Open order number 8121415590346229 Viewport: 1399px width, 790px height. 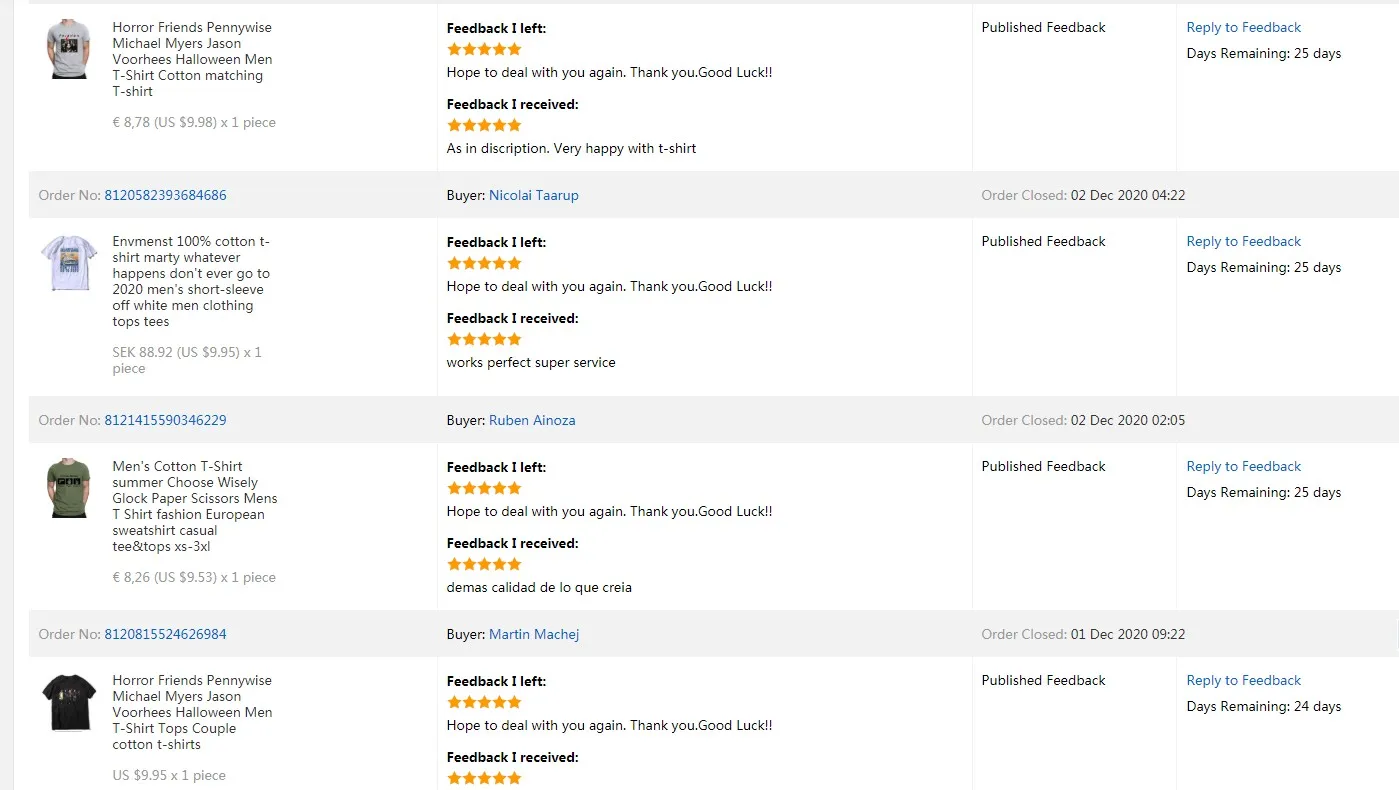165,420
